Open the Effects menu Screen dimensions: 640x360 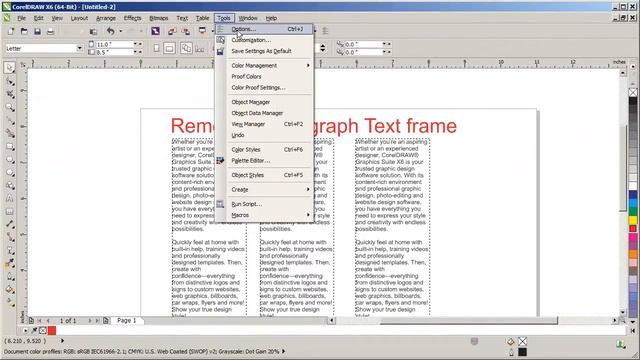tap(132, 18)
